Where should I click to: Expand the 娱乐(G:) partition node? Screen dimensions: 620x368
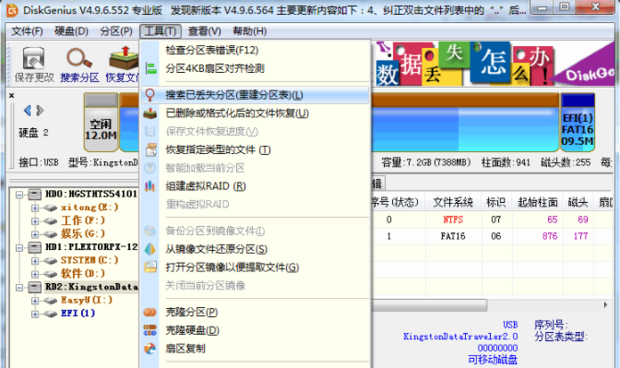tap(35, 234)
